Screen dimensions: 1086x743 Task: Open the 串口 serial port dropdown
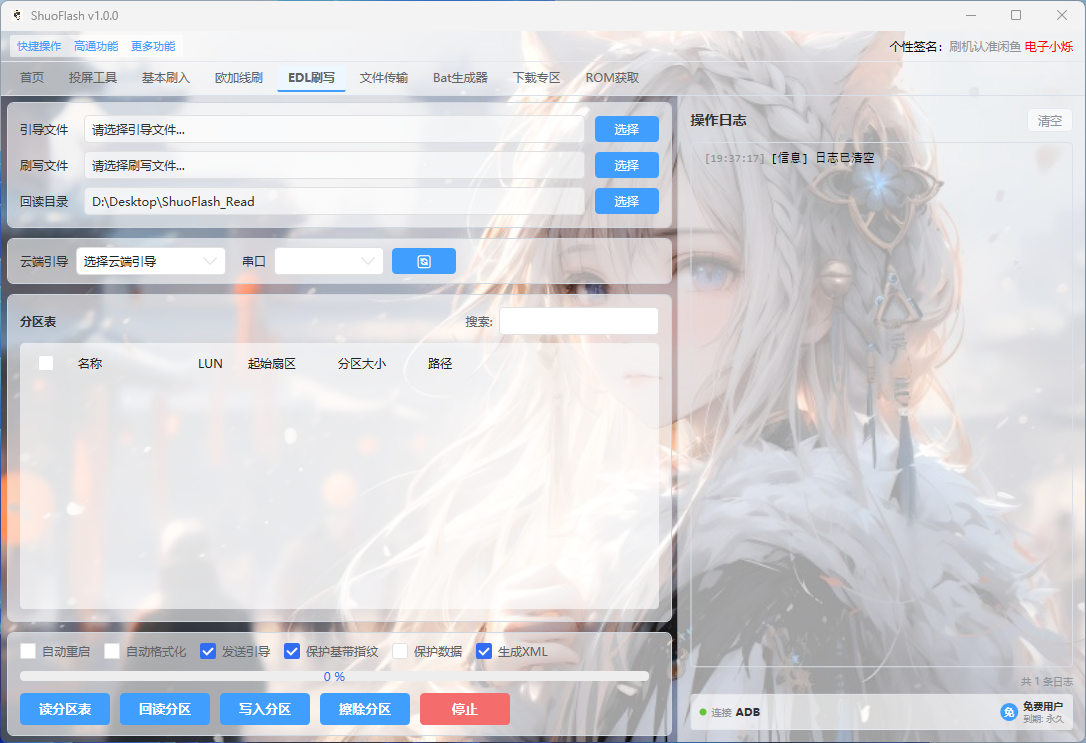pos(329,261)
